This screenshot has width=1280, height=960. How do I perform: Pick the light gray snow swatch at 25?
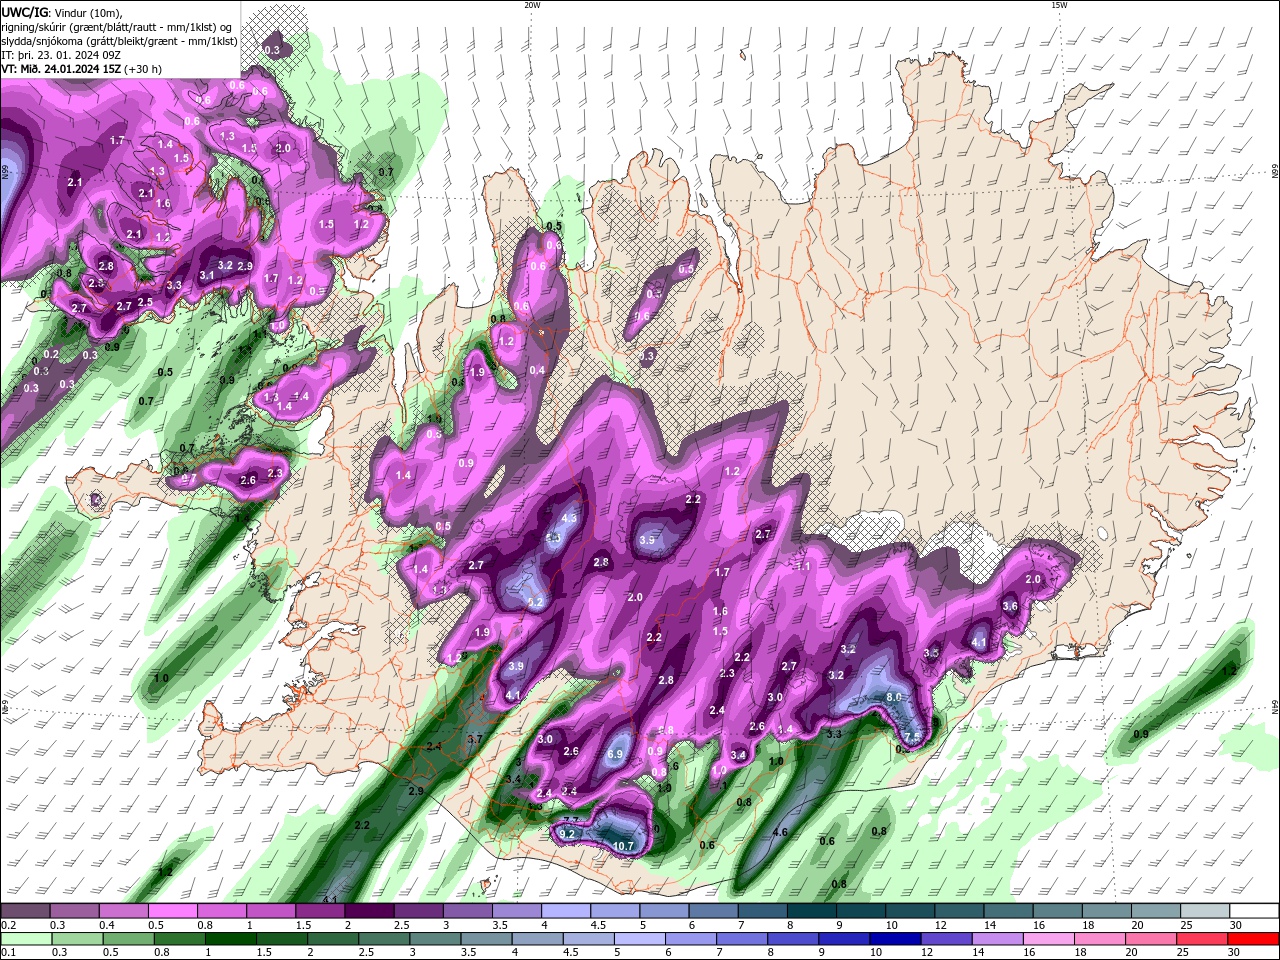[1206, 911]
